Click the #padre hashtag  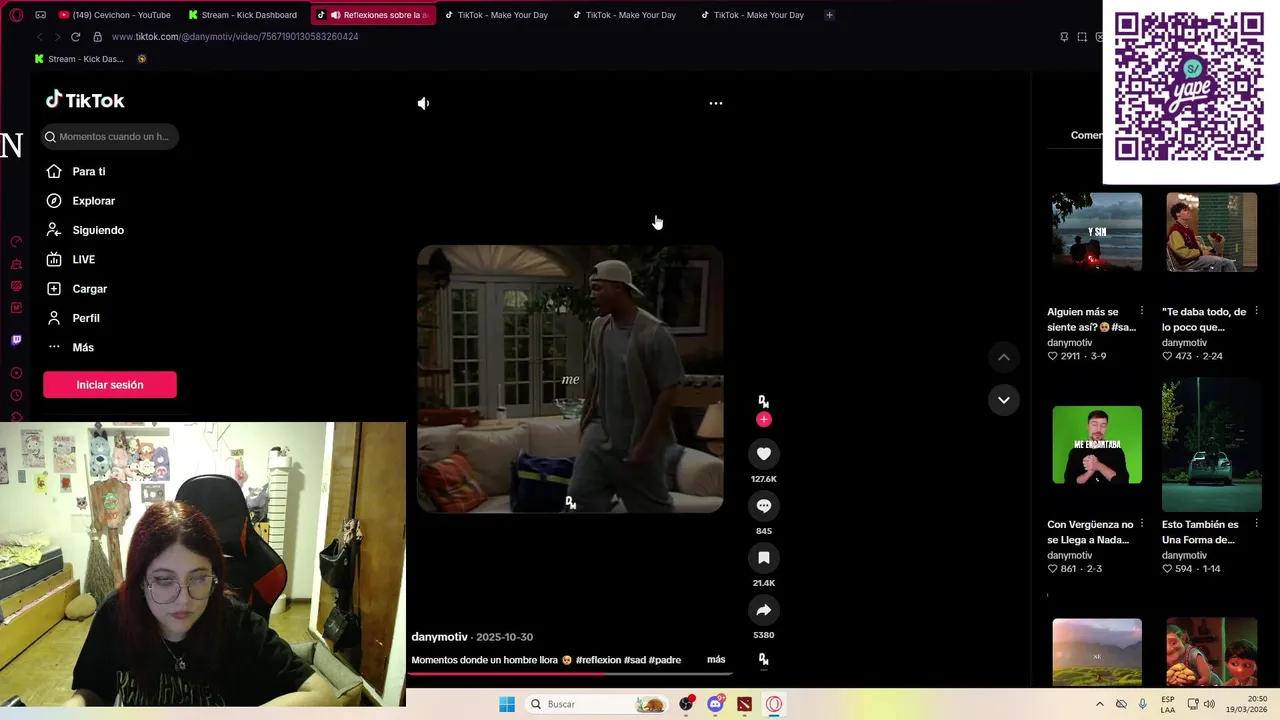[664, 660]
